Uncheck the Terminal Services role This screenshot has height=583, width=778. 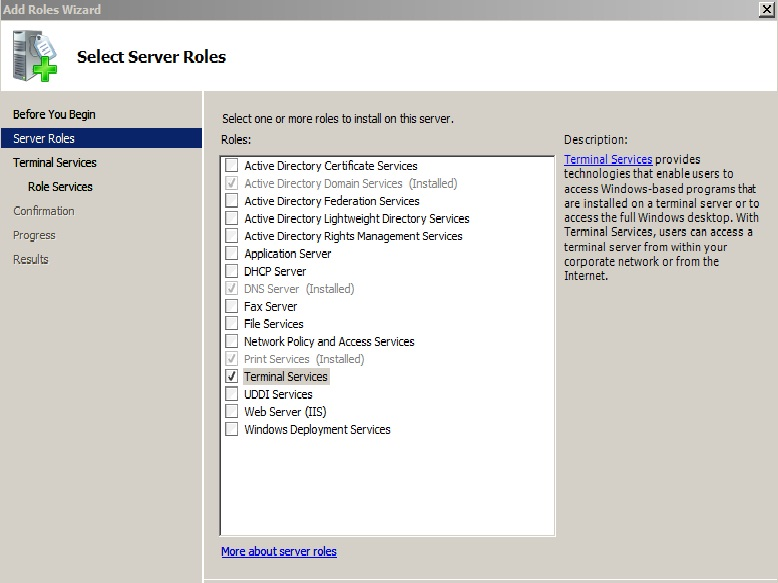[231, 376]
